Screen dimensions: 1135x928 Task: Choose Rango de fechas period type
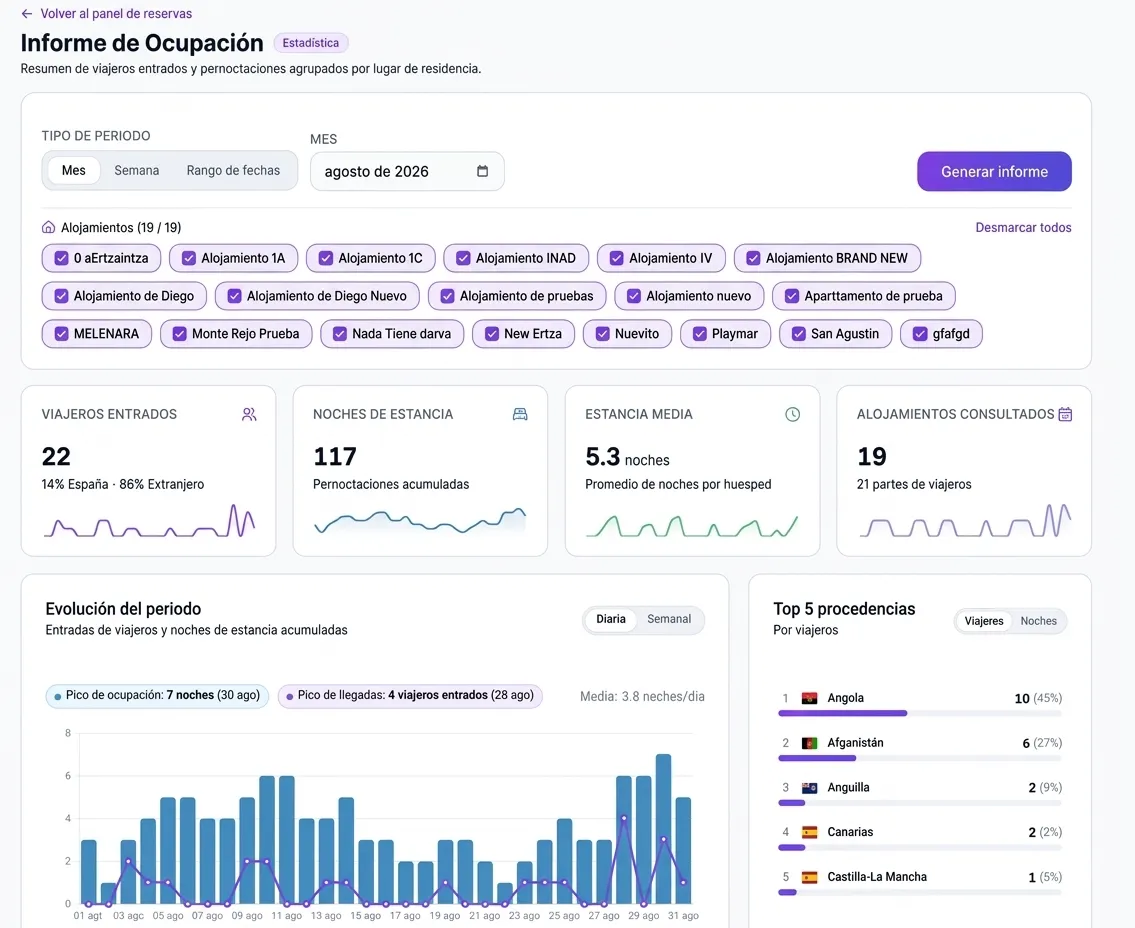233,171
